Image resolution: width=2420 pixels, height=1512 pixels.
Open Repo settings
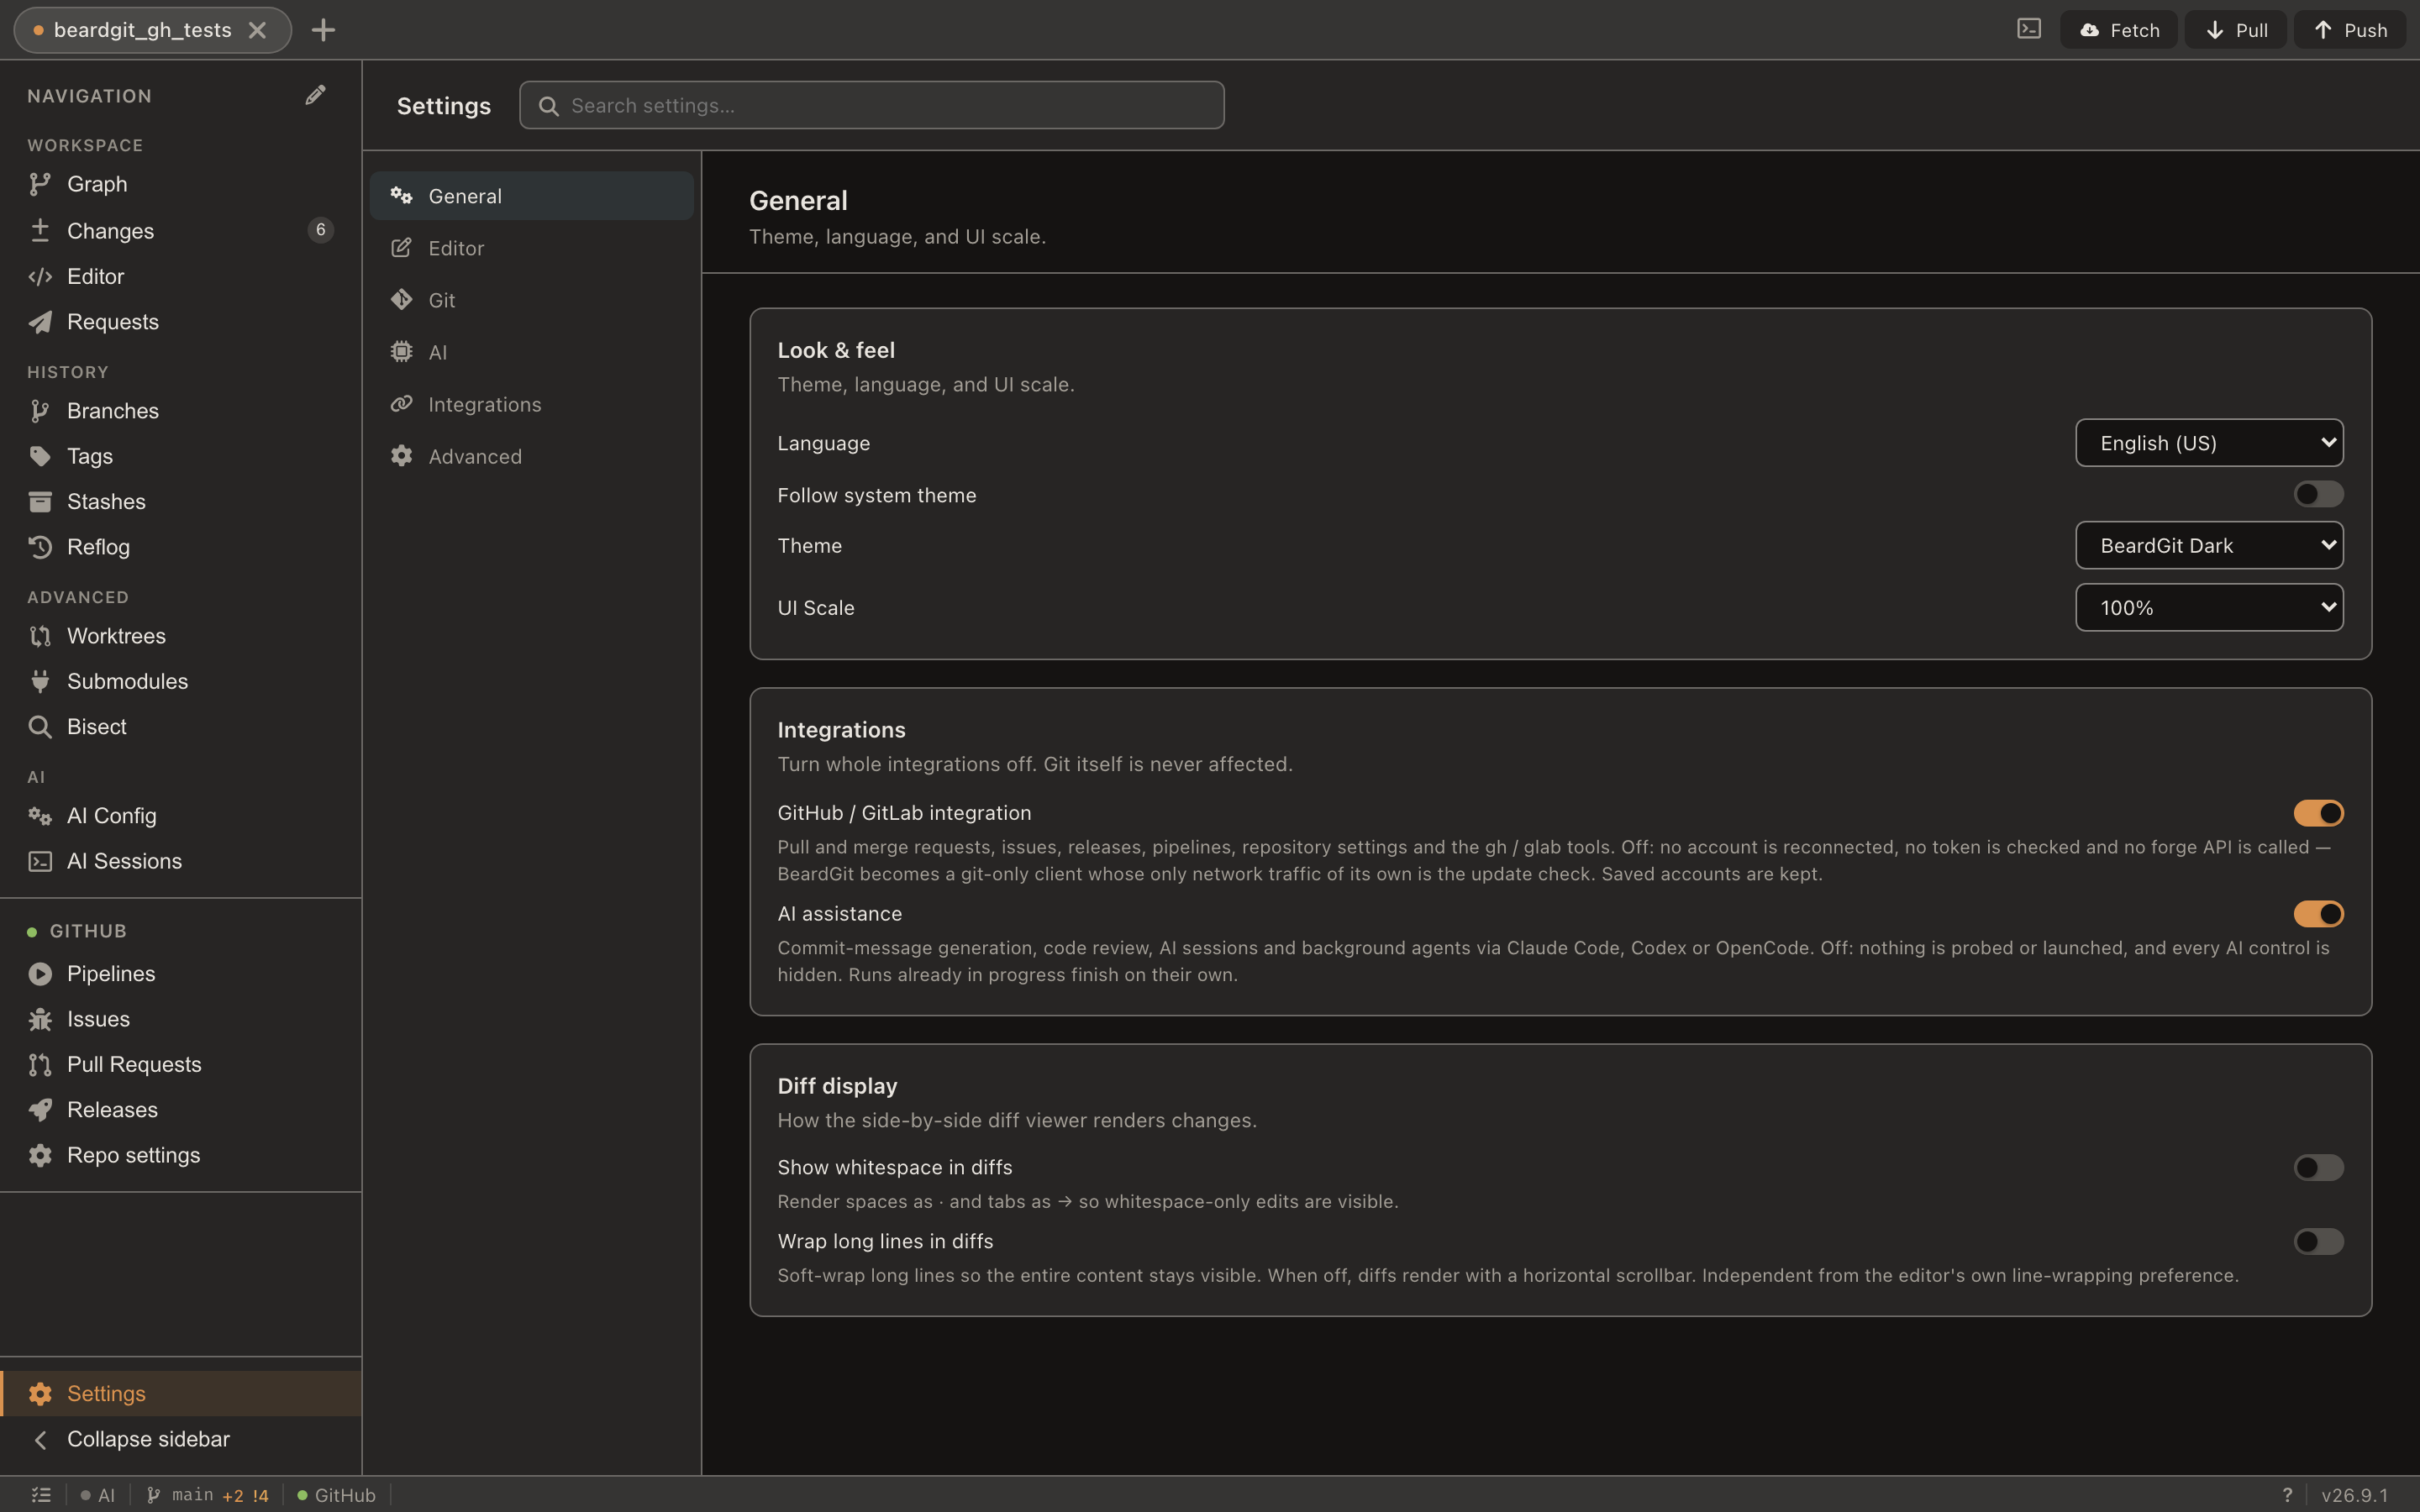(x=181, y=1155)
